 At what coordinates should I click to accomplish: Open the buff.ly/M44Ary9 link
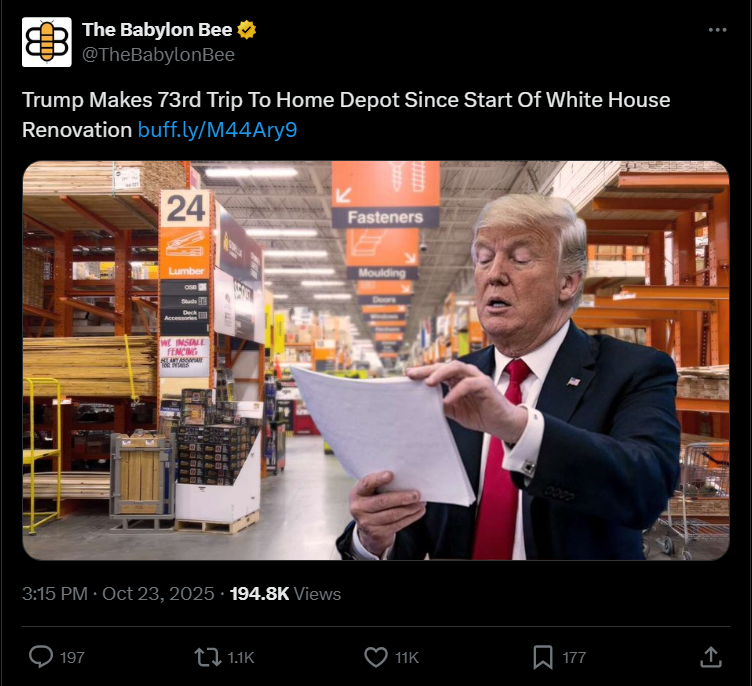pyautogui.click(x=217, y=130)
